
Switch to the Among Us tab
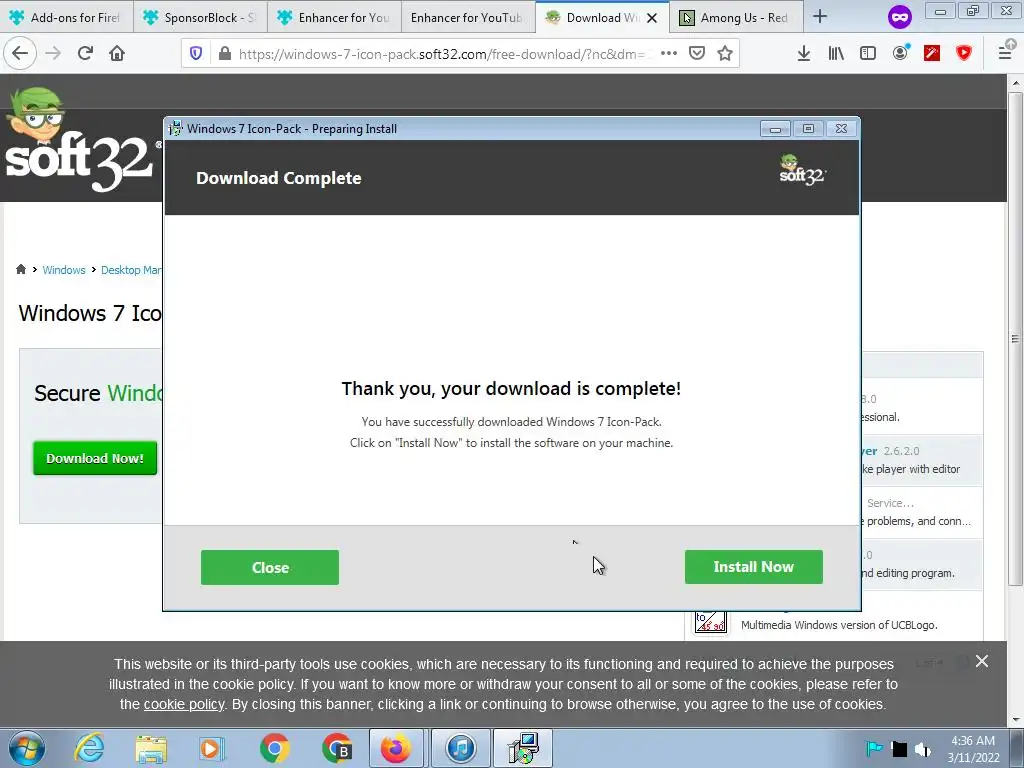(x=735, y=18)
